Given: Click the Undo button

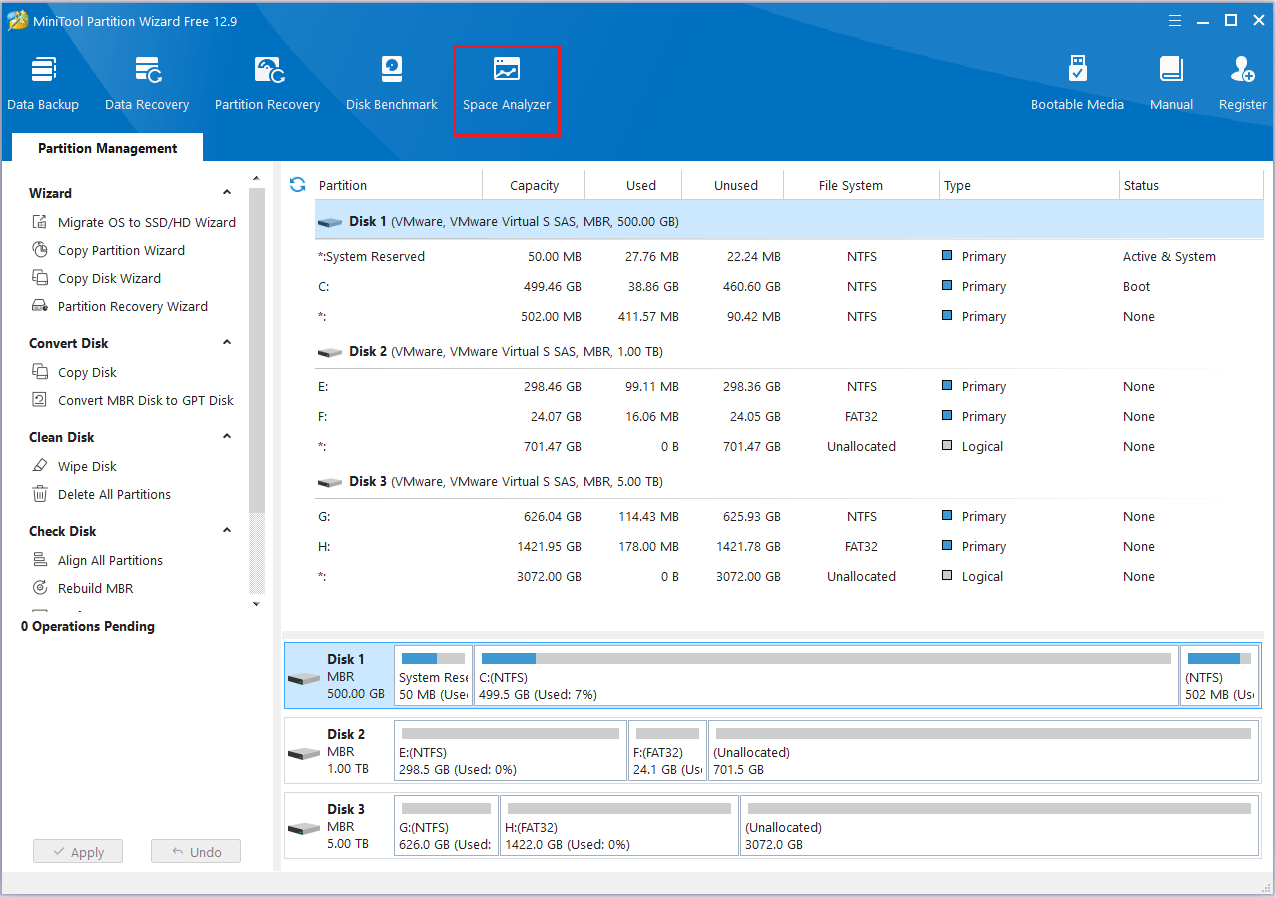Looking at the screenshot, I should point(195,851).
